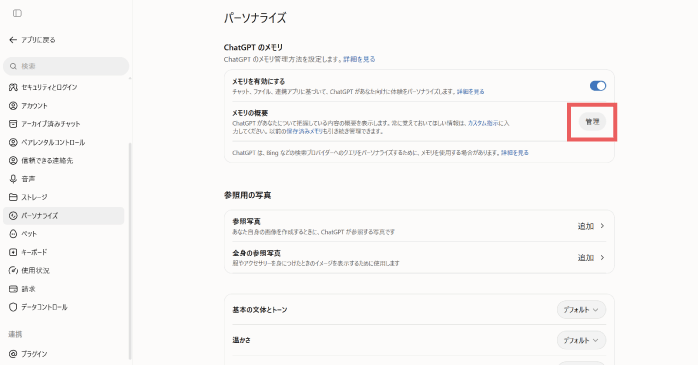Image resolution: width=698 pixels, height=365 pixels.
Task: Click the ペアレンタルコントロール icon
Action: click(x=13, y=142)
